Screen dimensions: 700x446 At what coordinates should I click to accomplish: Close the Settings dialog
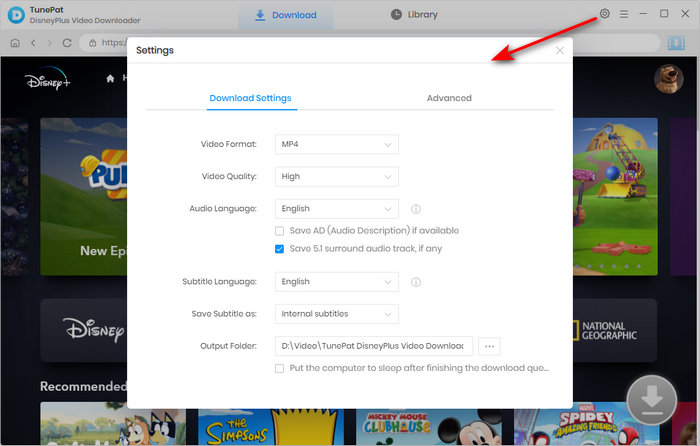pos(560,50)
